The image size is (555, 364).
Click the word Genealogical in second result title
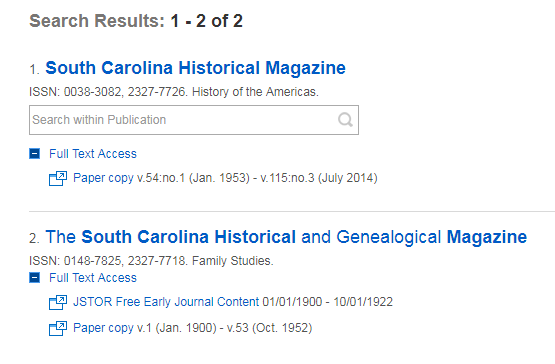coord(389,237)
